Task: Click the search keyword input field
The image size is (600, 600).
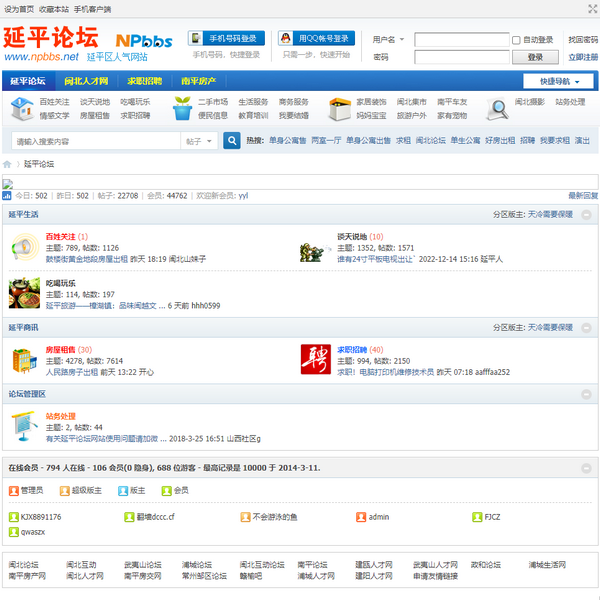Action: pos(95,142)
